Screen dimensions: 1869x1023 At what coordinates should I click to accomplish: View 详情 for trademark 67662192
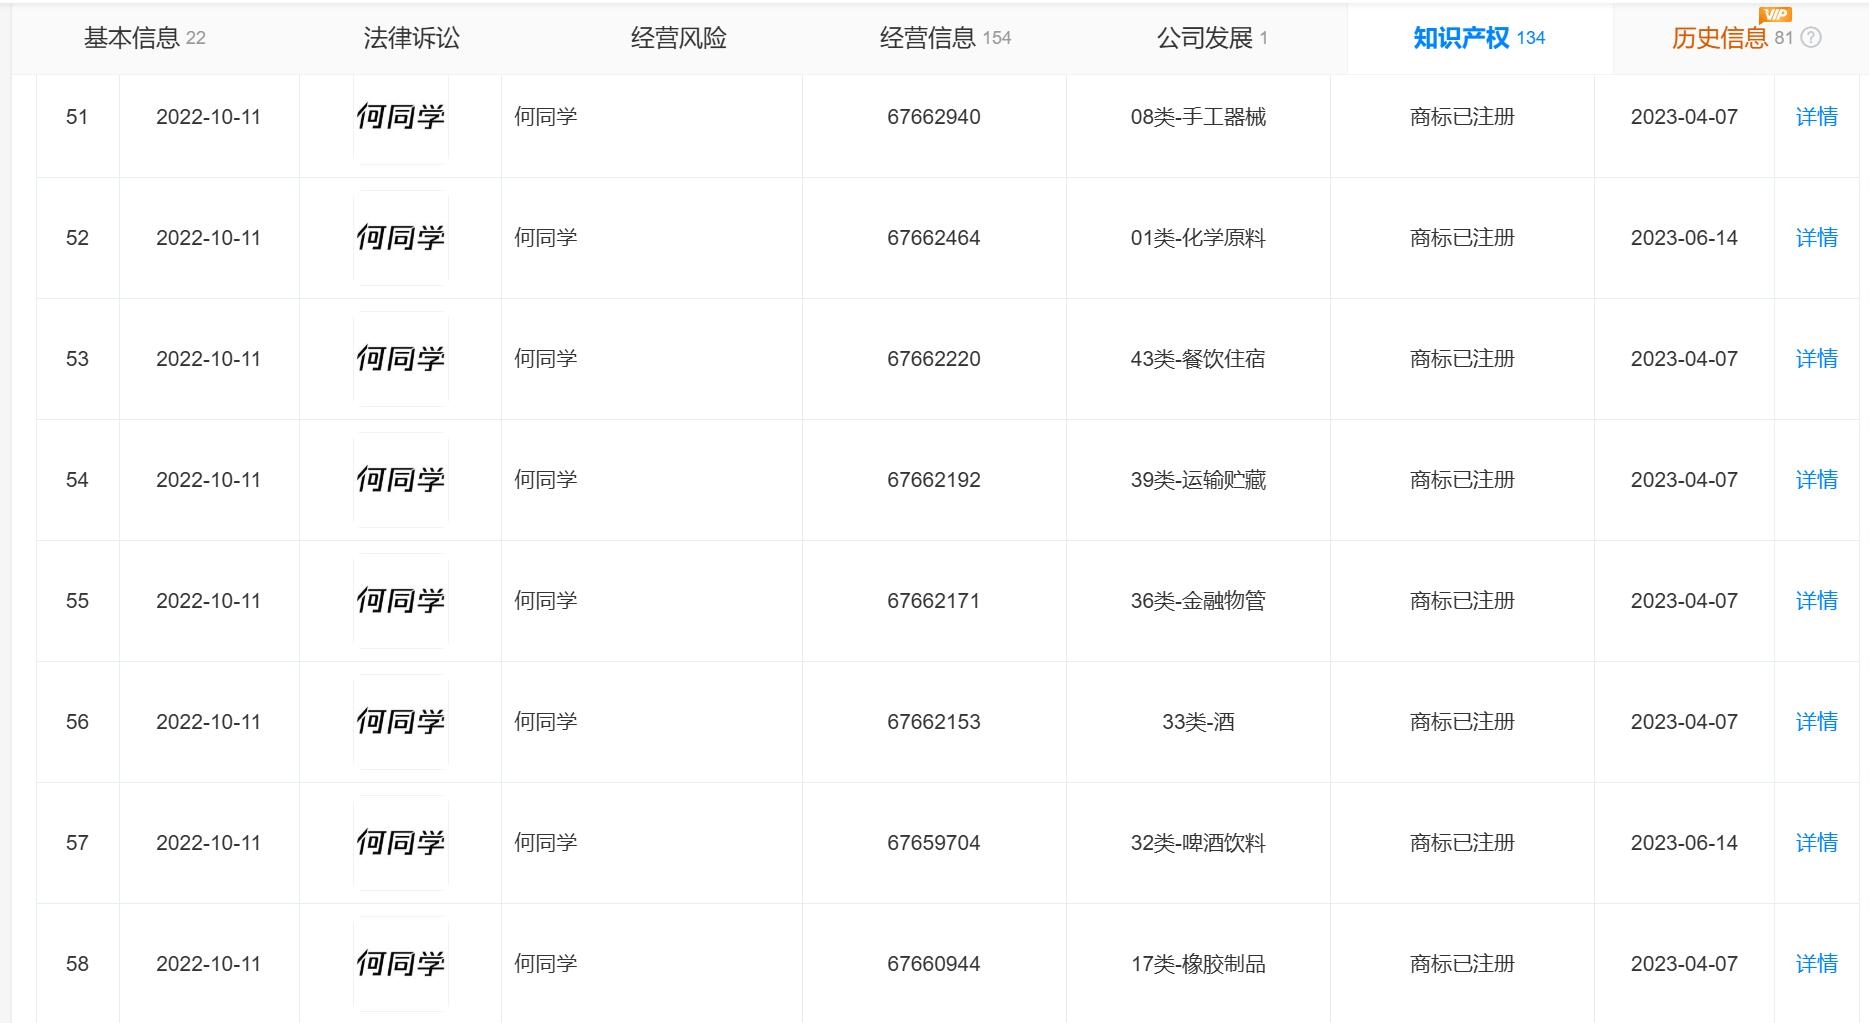coord(1816,480)
